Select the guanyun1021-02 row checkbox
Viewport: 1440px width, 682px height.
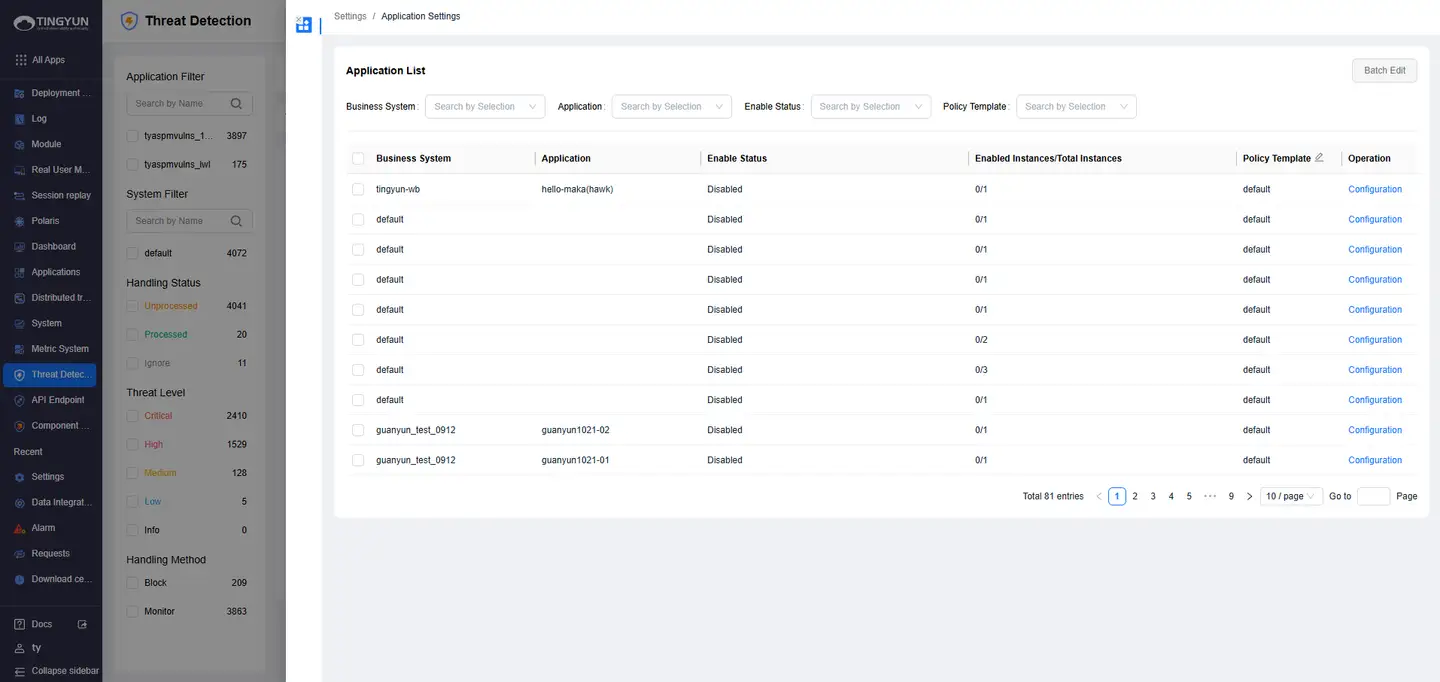(x=358, y=430)
